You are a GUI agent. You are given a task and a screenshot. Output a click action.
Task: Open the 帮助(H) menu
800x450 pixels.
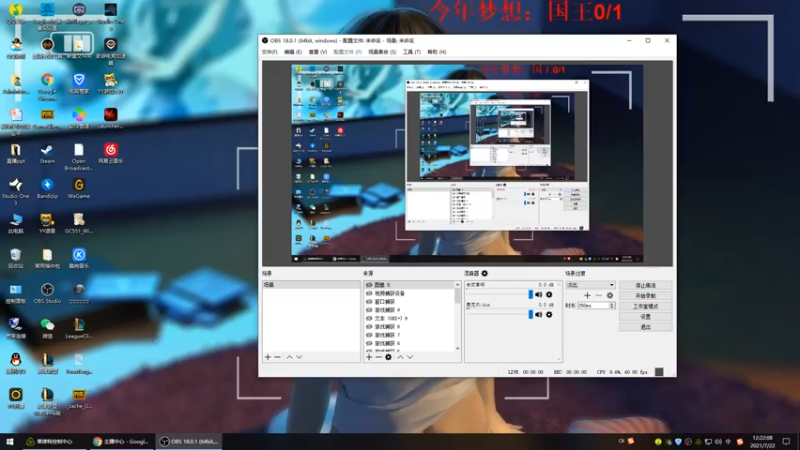(437, 52)
